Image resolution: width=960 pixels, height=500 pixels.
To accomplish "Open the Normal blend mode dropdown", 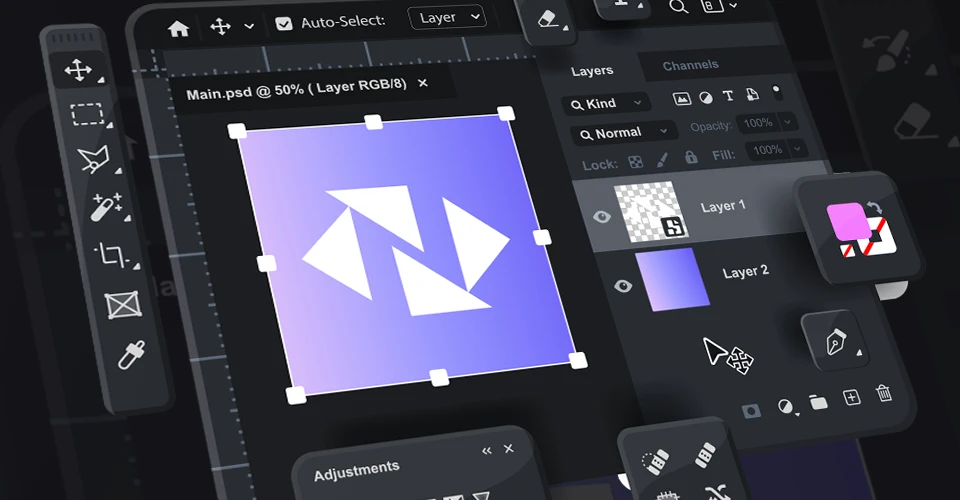I will [x=624, y=133].
